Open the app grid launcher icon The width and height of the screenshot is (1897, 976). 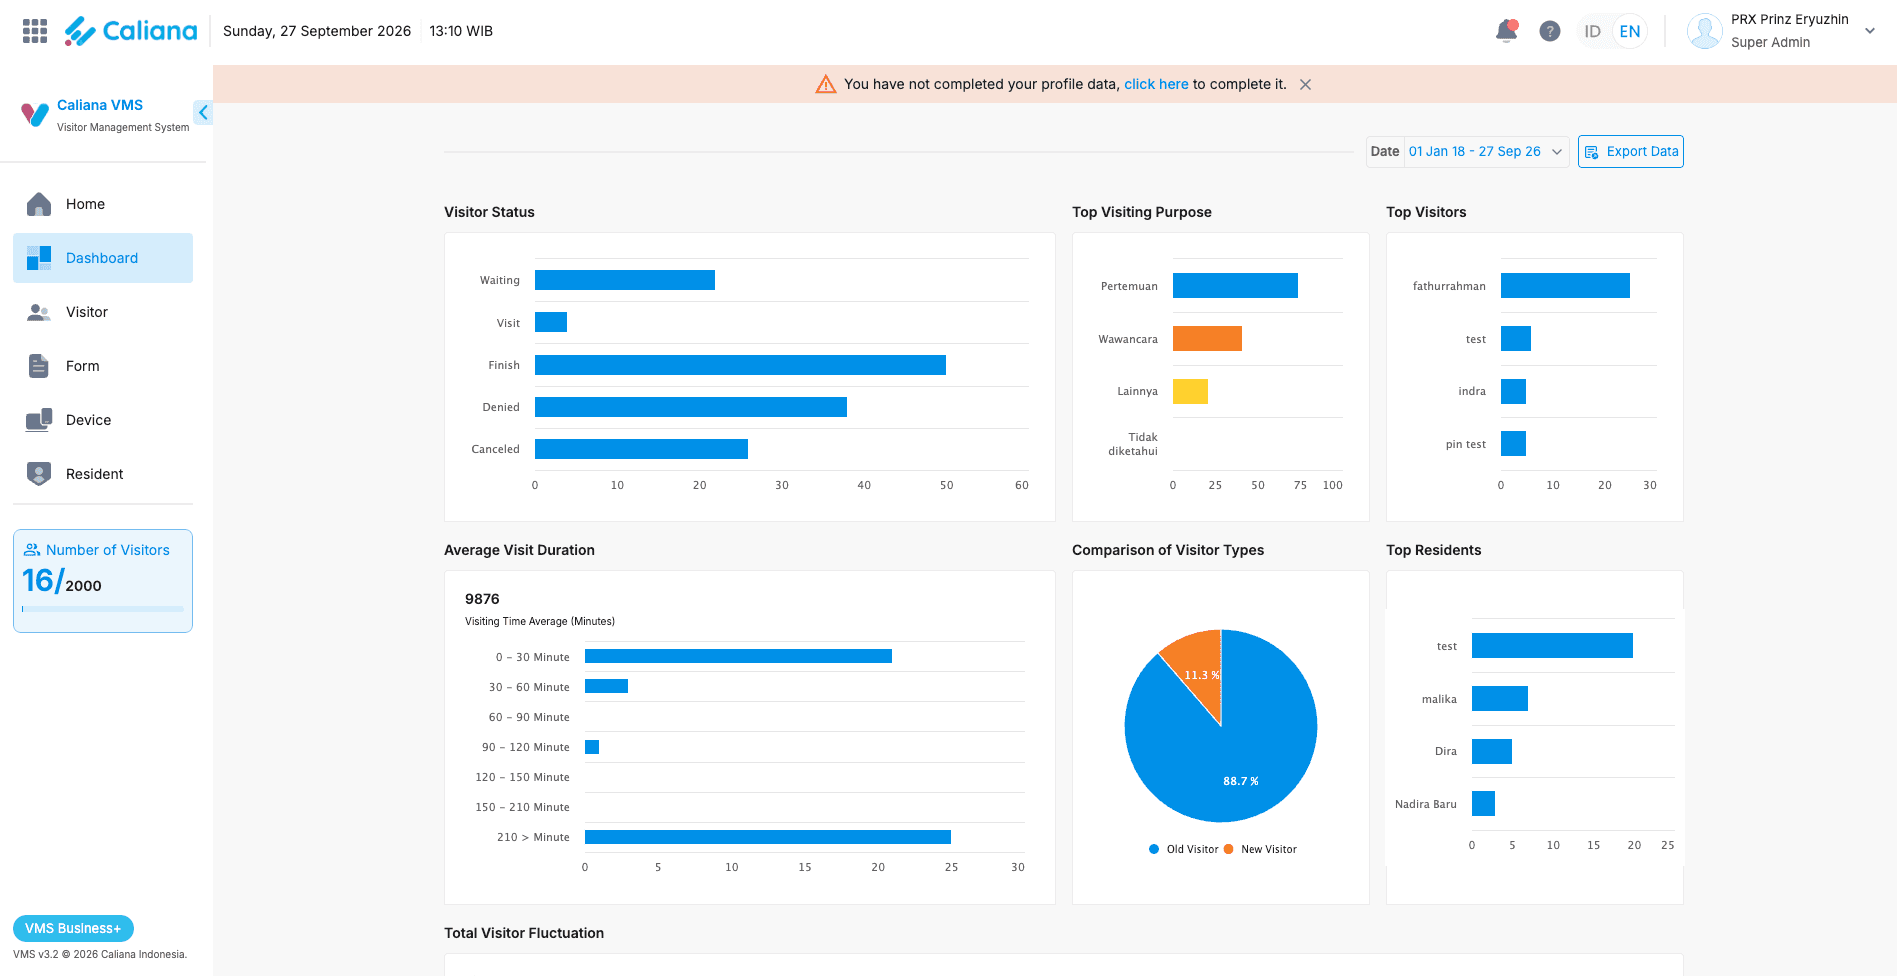click(x=35, y=31)
